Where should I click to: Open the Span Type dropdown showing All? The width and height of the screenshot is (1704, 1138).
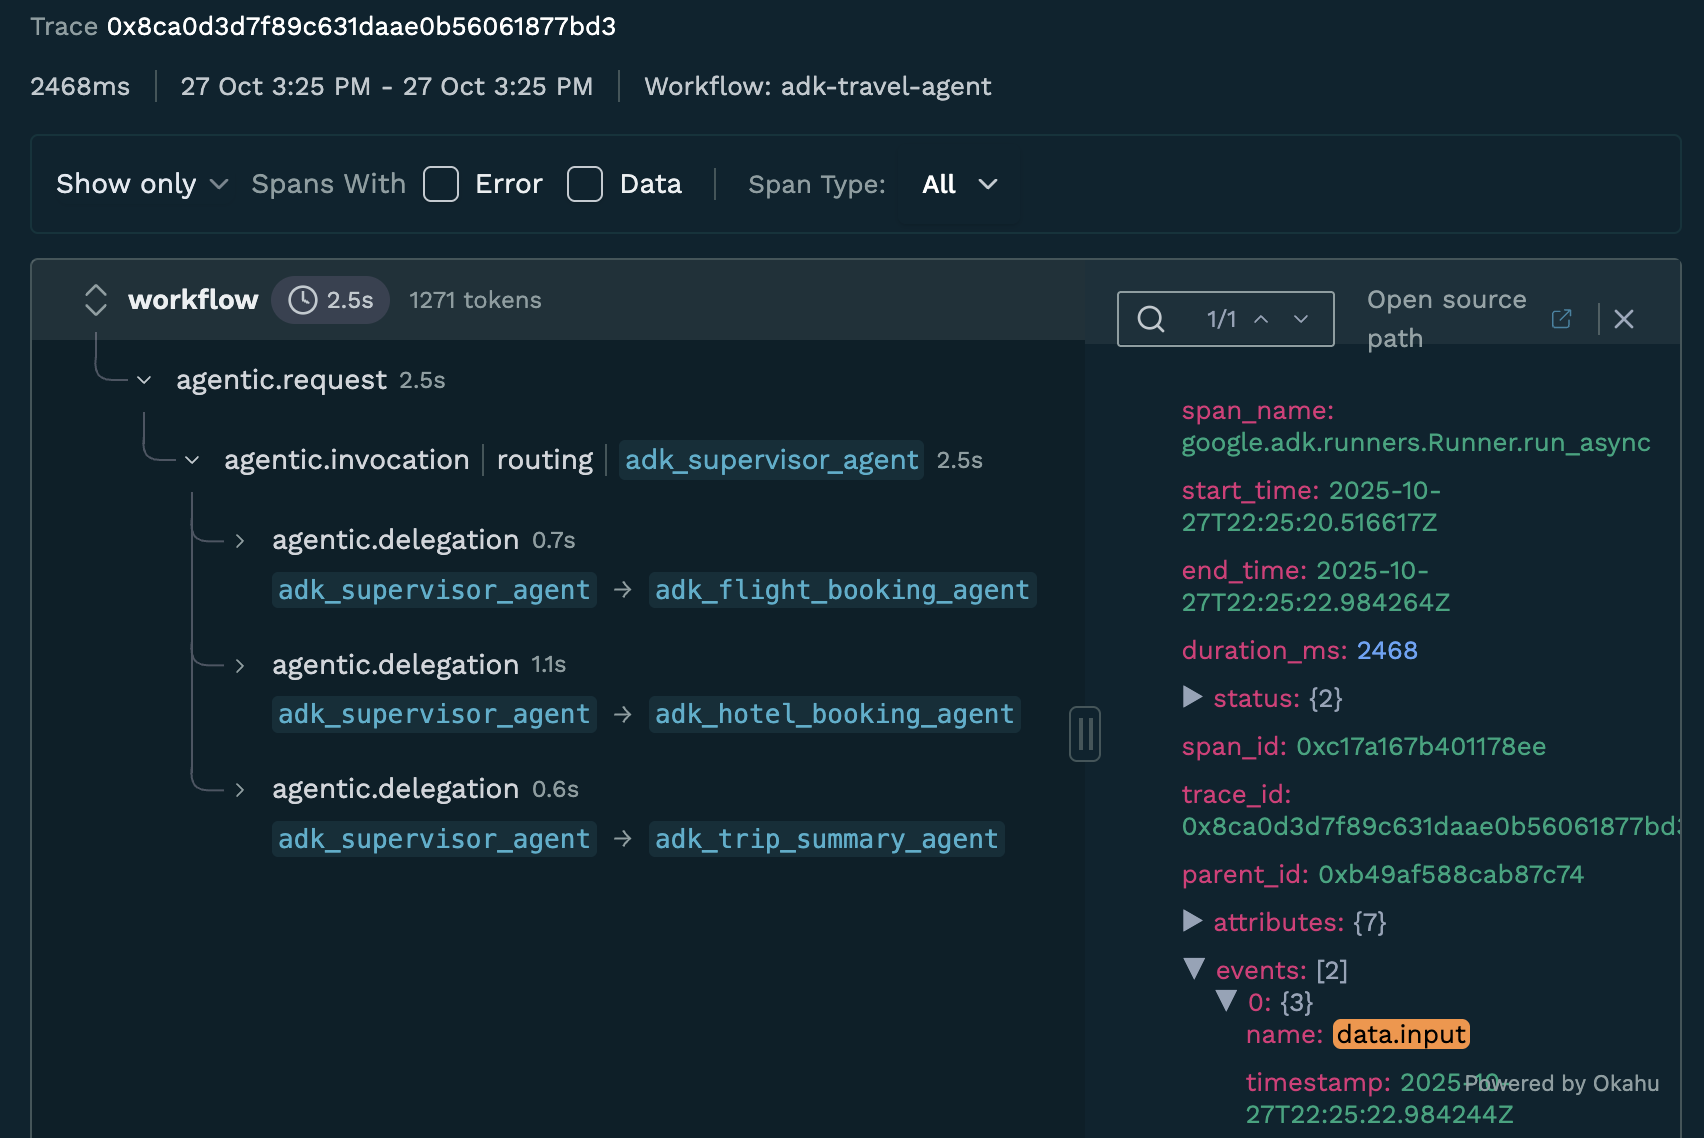point(958,184)
